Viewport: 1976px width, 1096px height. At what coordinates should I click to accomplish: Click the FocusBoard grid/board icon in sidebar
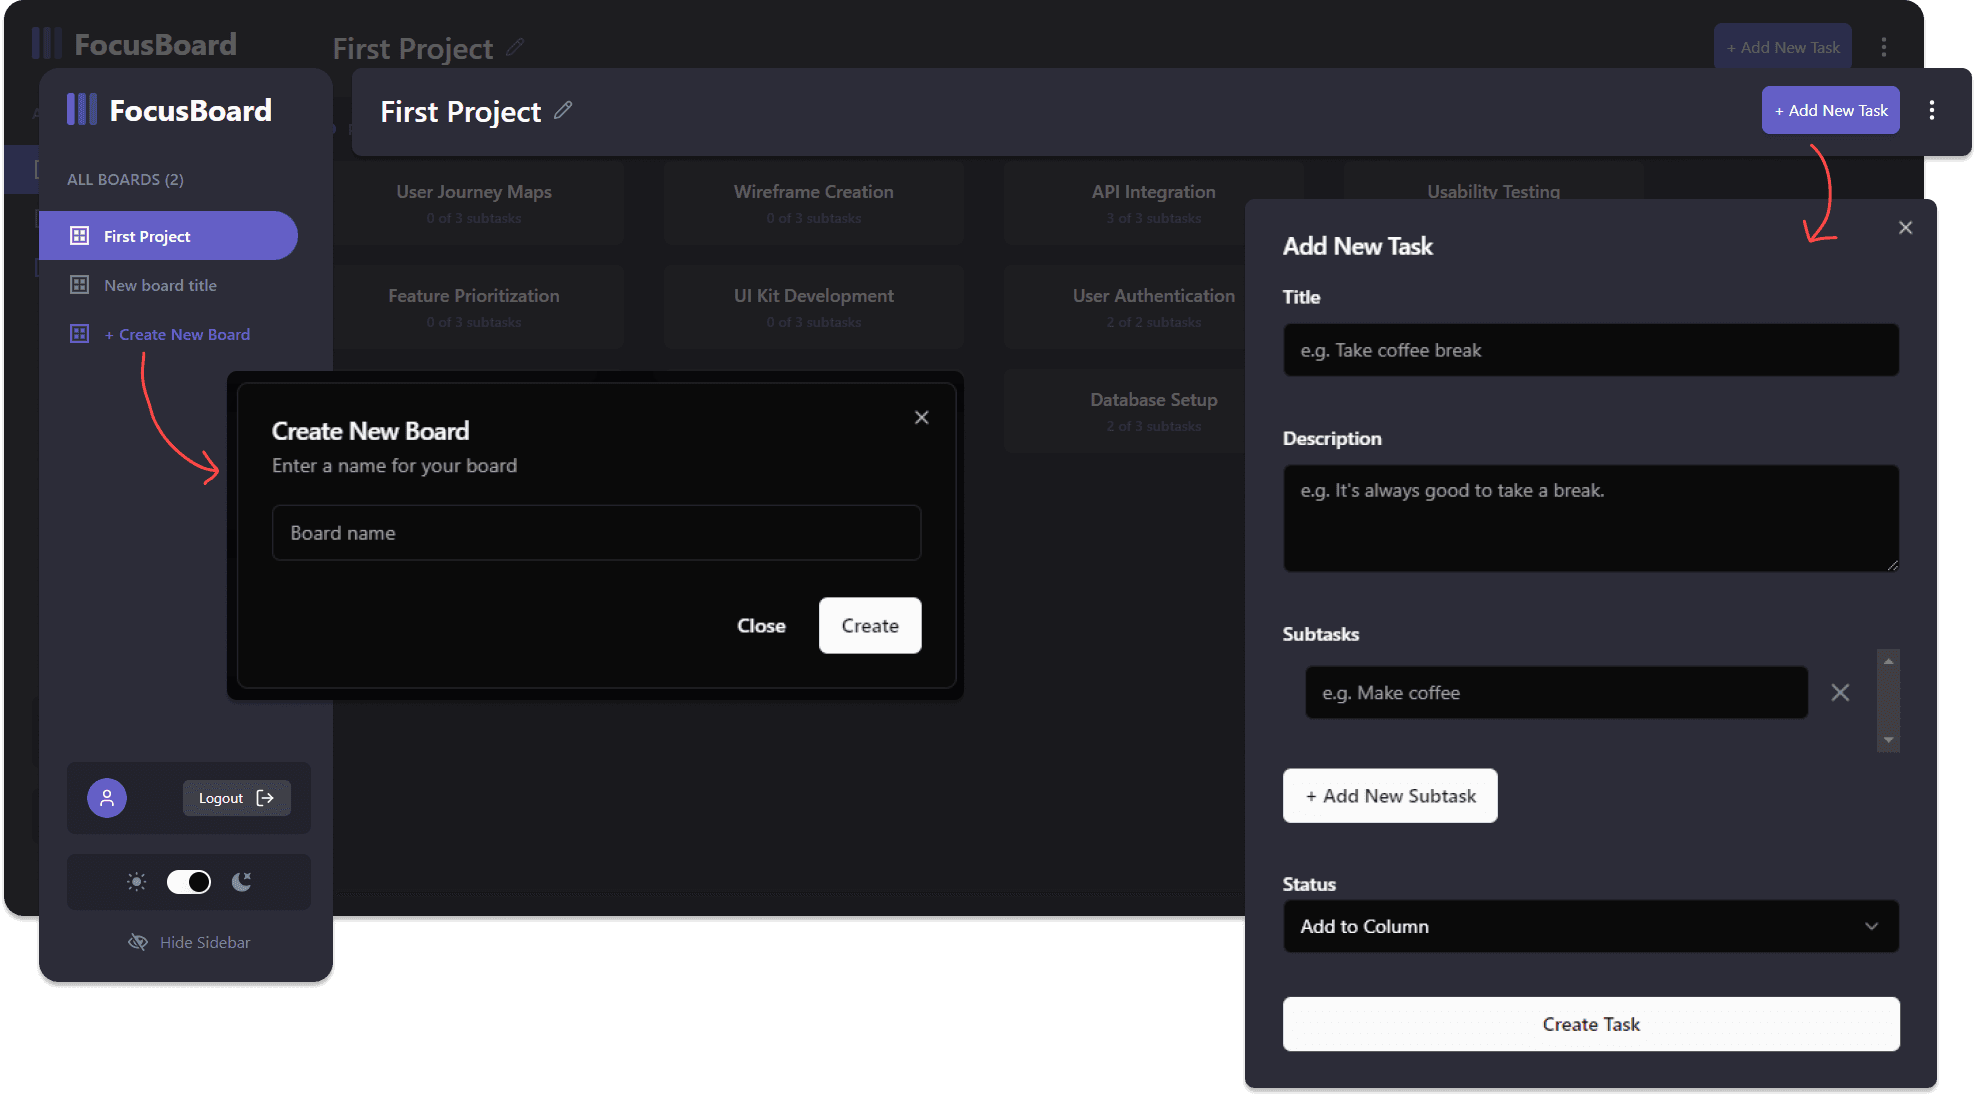(x=80, y=235)
